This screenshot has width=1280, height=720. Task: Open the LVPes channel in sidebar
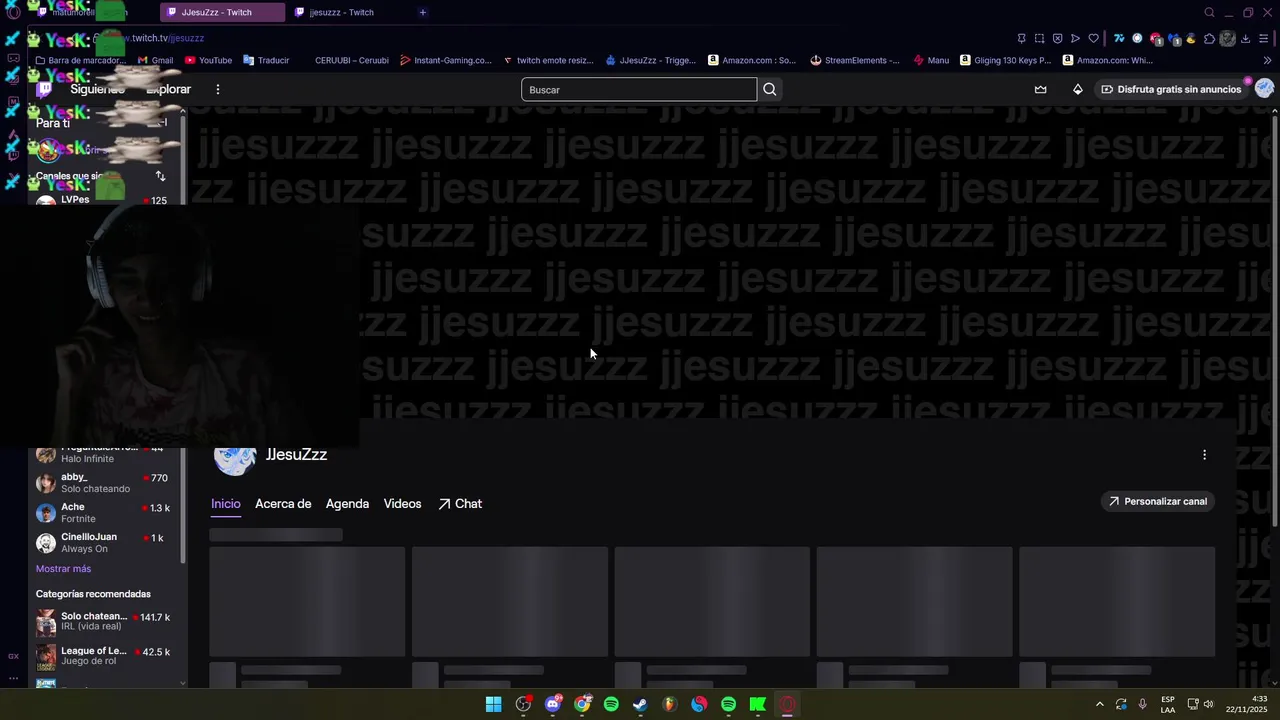click(x=103, y=200)
